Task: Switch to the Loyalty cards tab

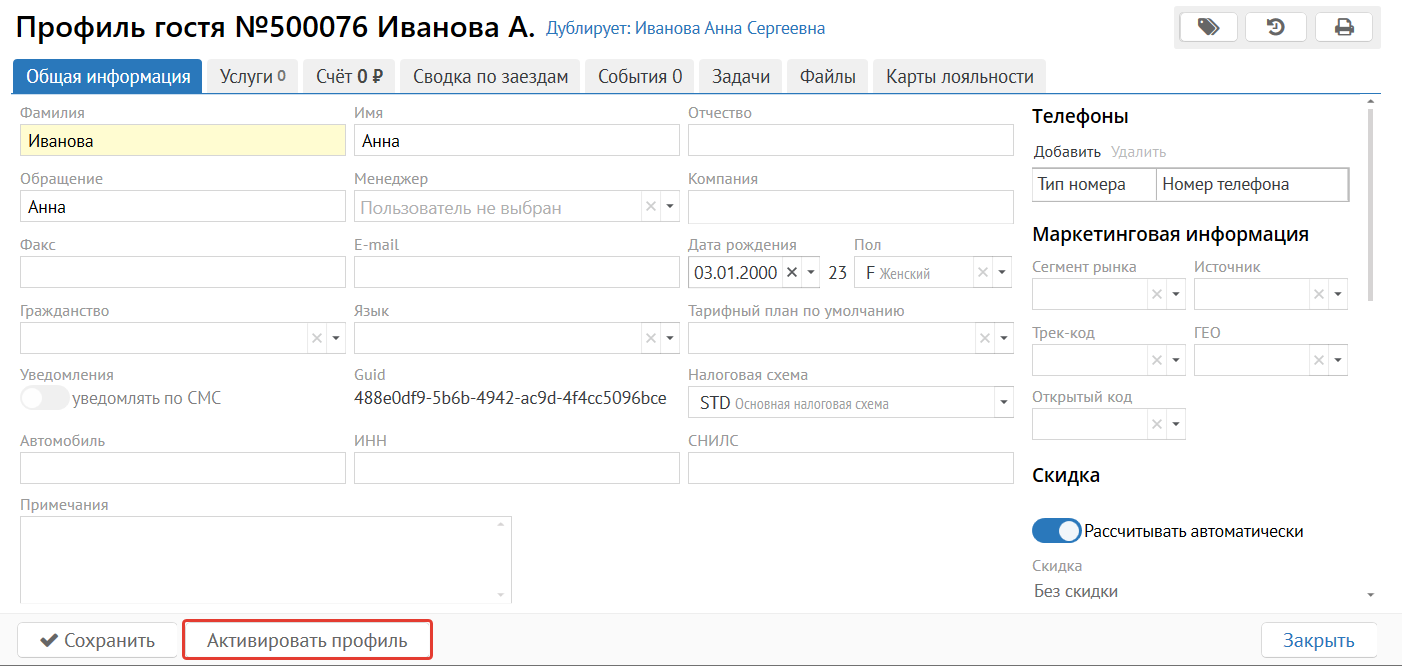Action: (x=959, y=77)
